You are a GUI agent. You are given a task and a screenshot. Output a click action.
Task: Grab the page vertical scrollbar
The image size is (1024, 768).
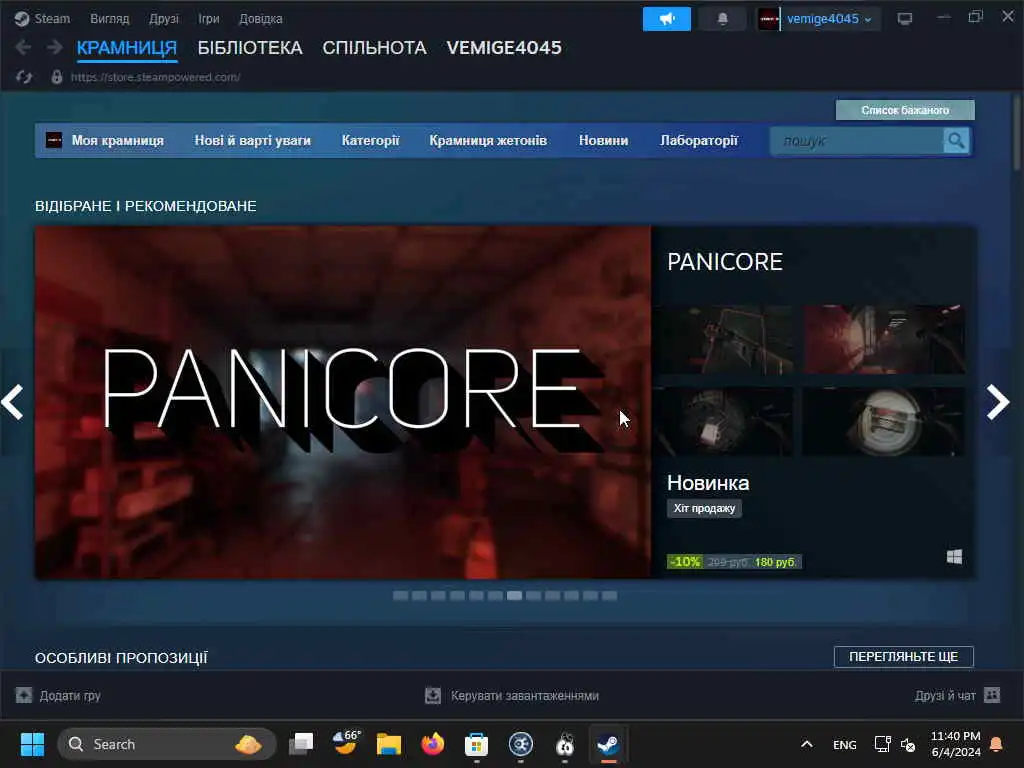coord(1017,133)
